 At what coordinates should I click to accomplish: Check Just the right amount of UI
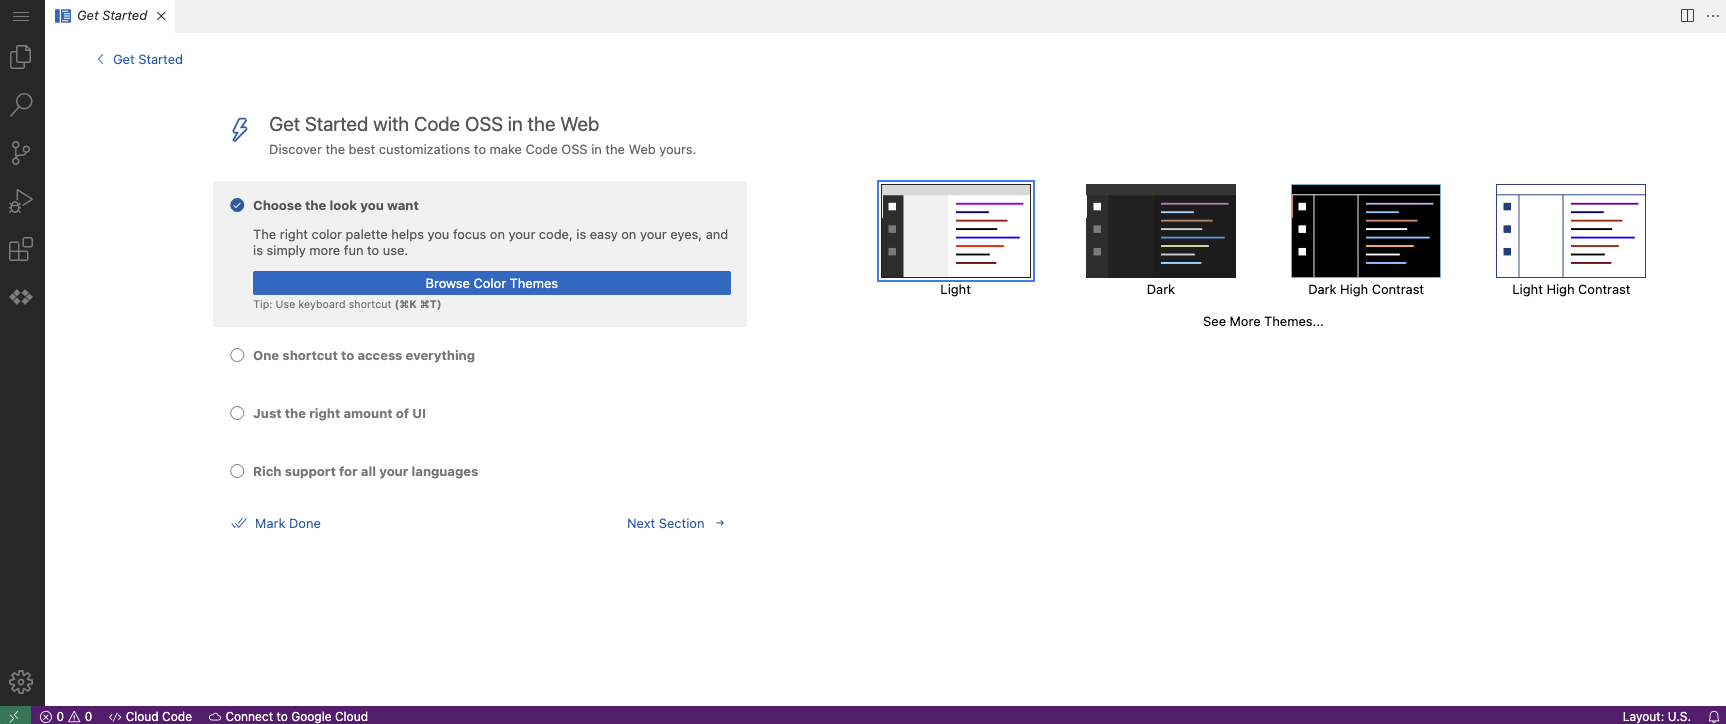pos(237,413)
